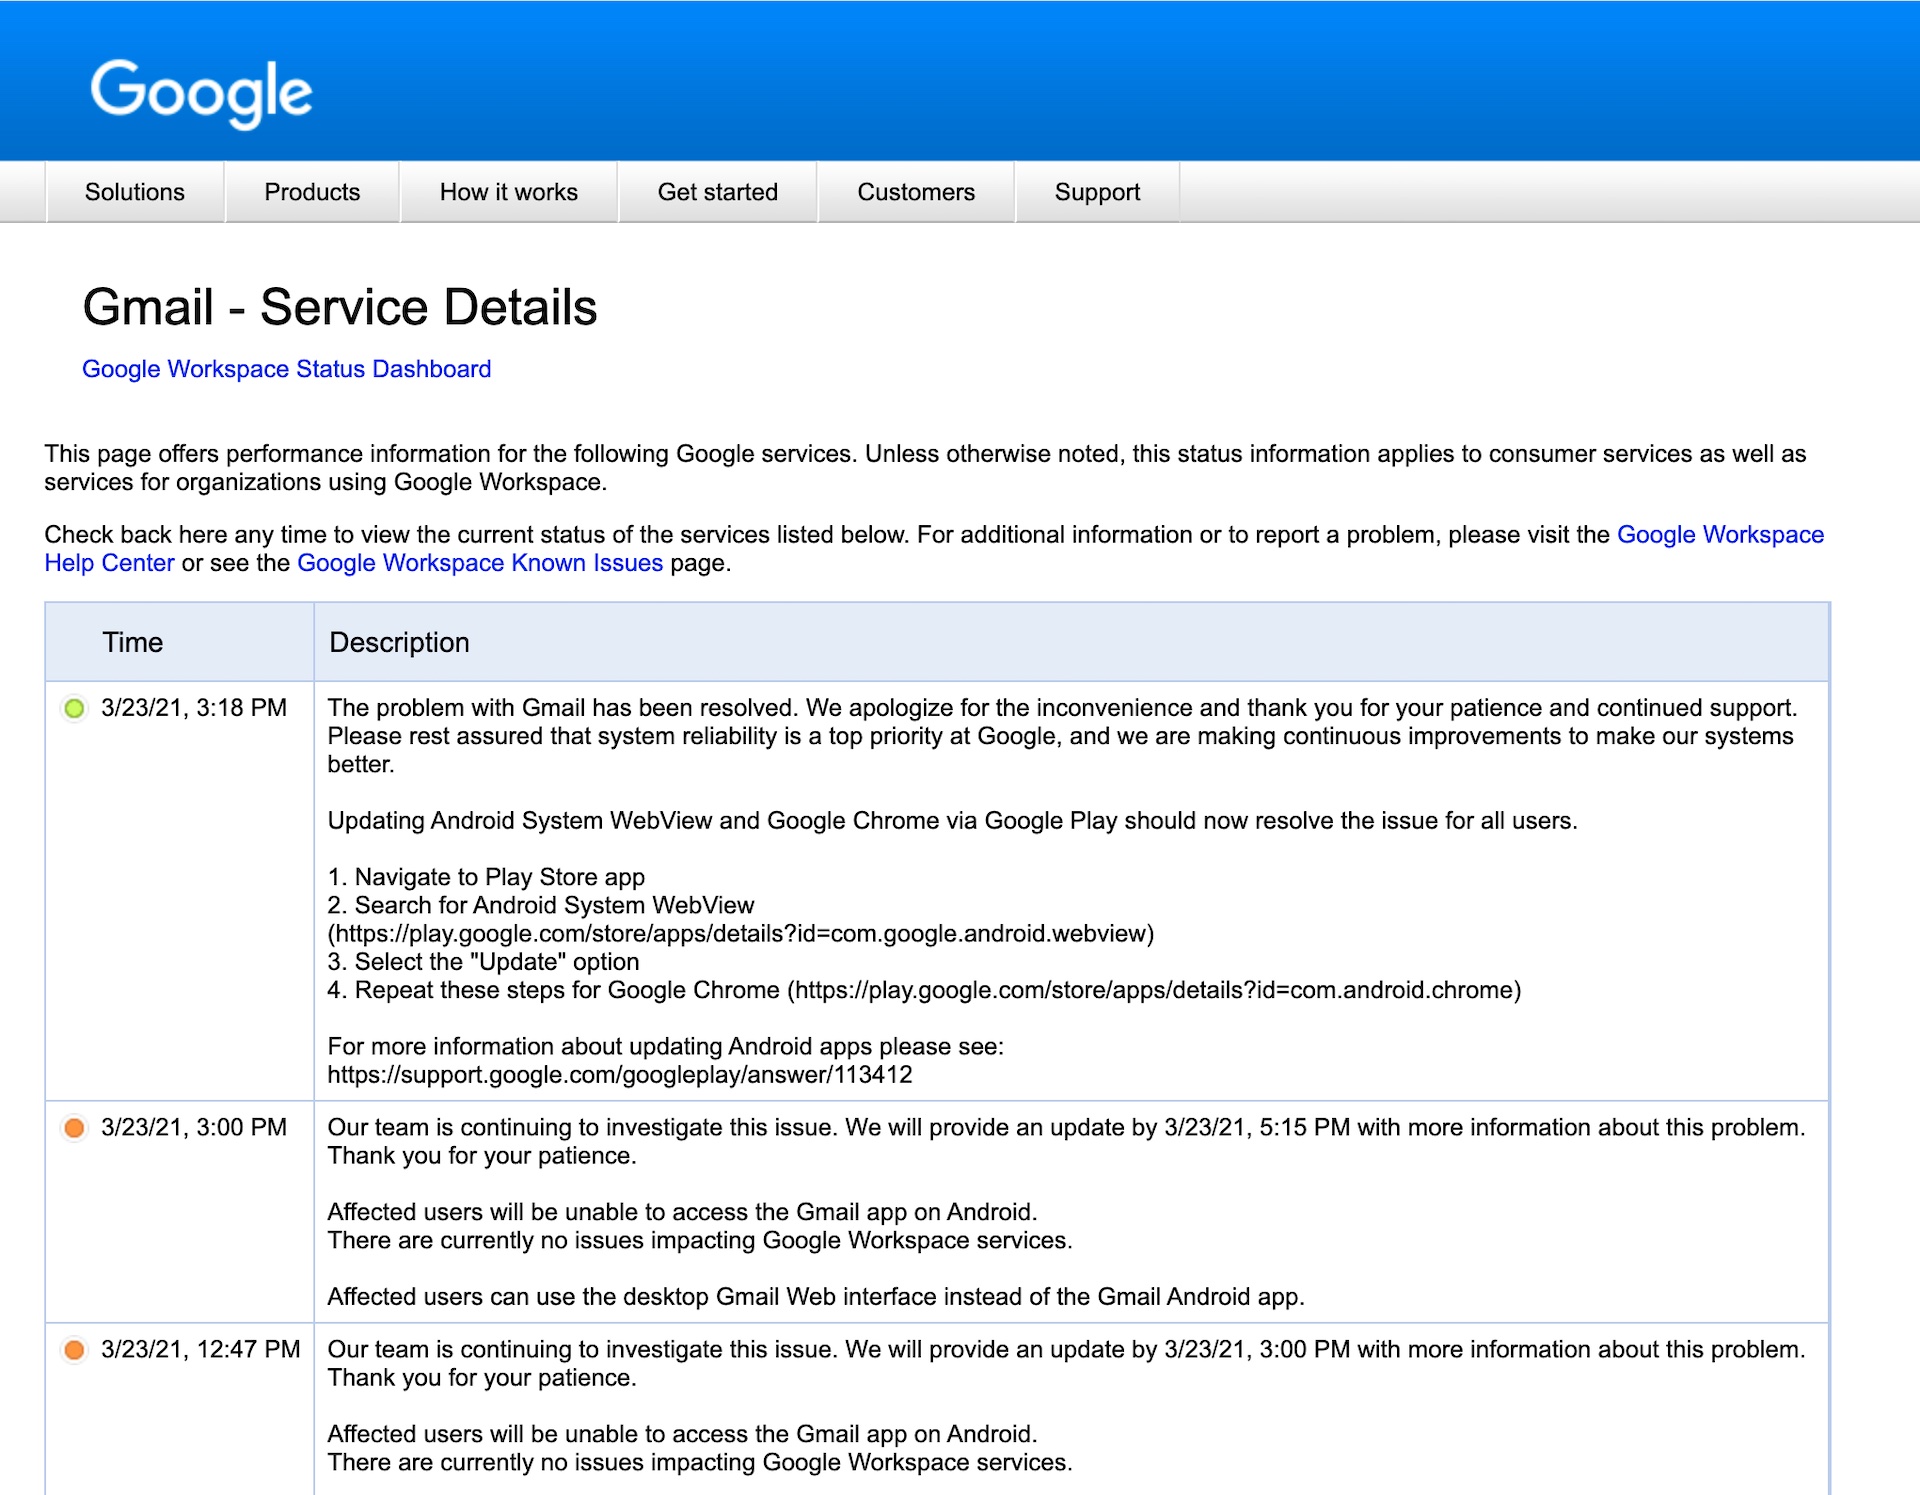The height and width of the screenshot is (1495, 1920).
Task: Click the googleplay support answer URL
Action: point(620,1075)
